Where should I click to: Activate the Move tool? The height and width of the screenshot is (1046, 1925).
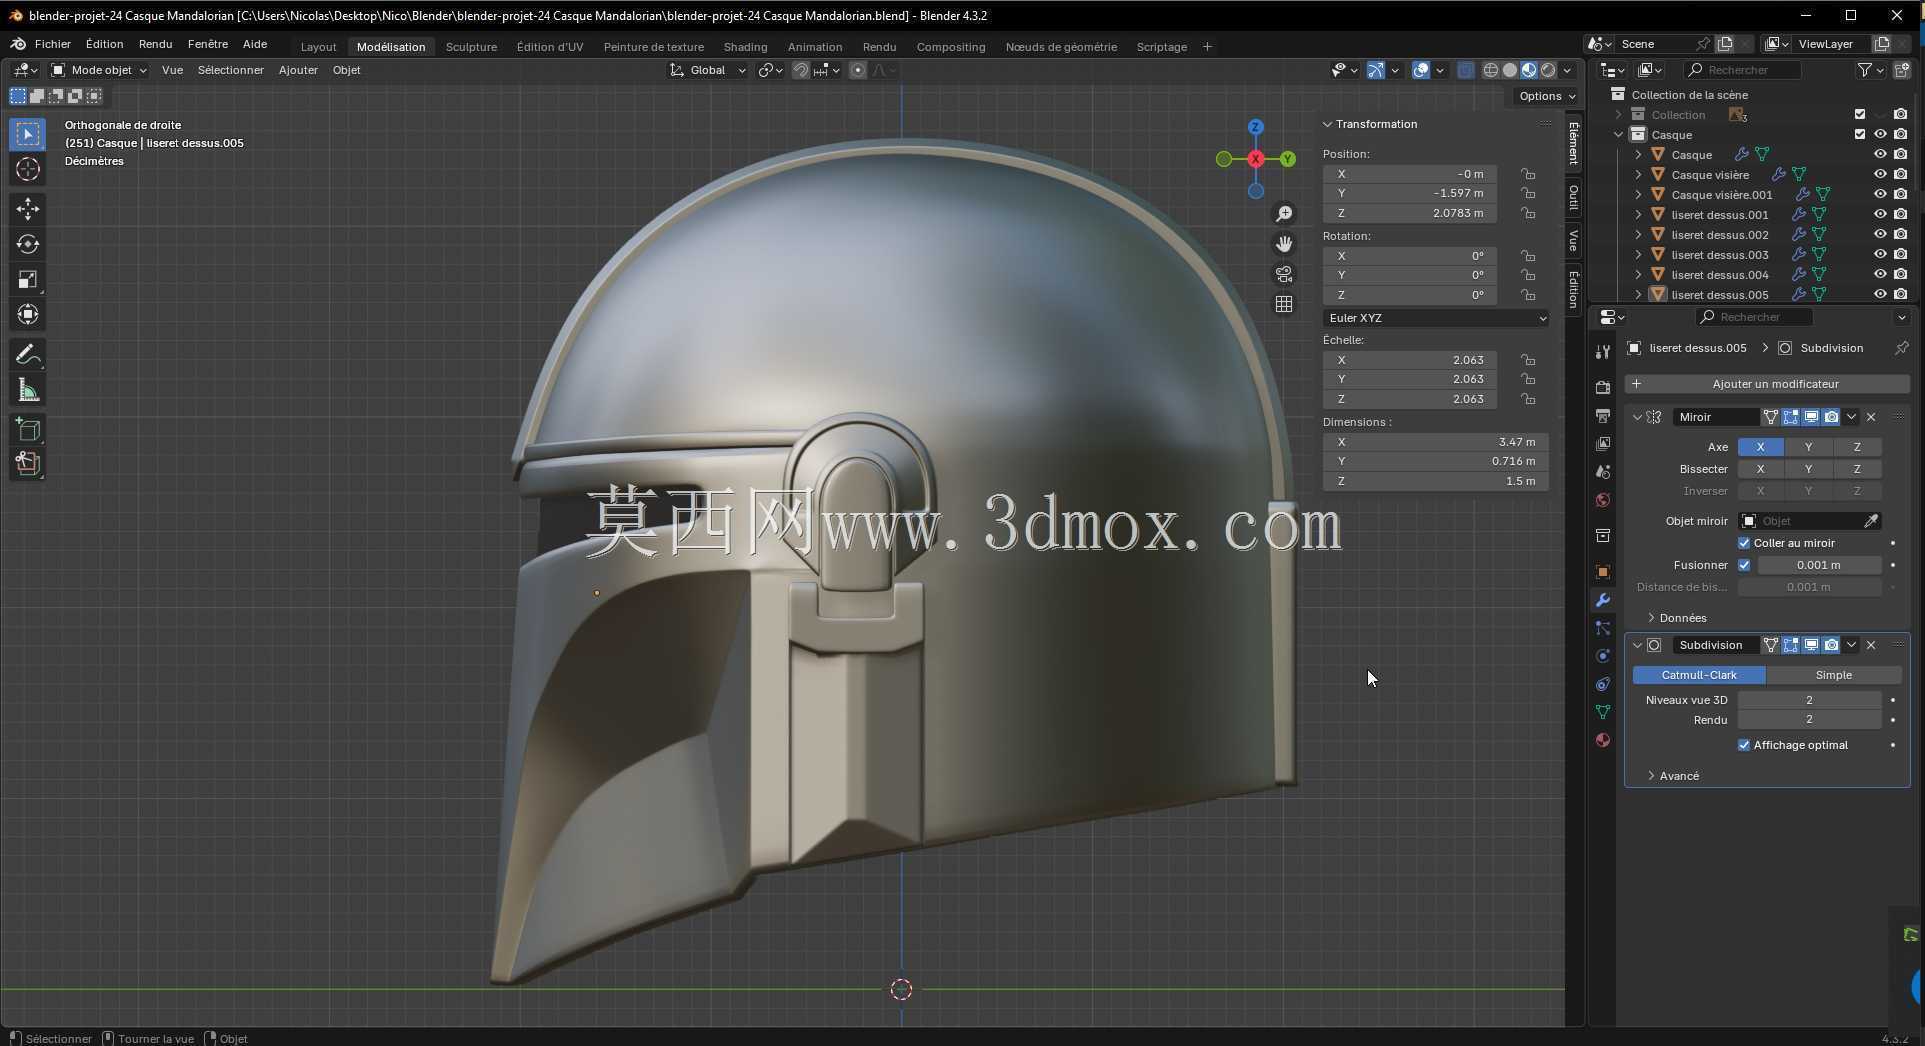pyautogui.click(x=28, y=208)
